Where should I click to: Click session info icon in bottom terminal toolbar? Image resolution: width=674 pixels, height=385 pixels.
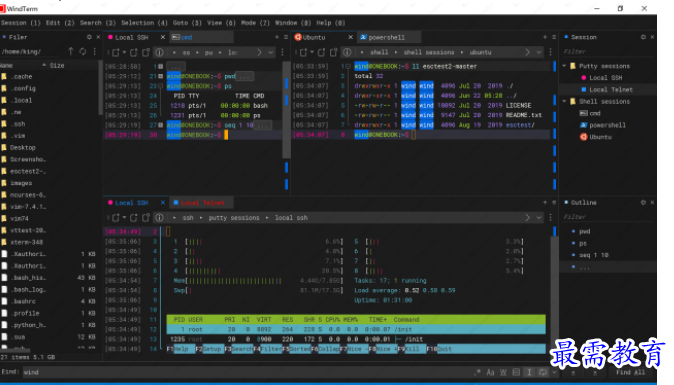(x=159, y=218)
